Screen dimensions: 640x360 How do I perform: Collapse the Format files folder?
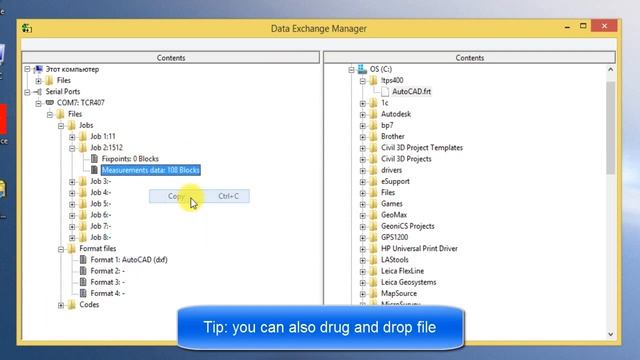coord(61,249)
